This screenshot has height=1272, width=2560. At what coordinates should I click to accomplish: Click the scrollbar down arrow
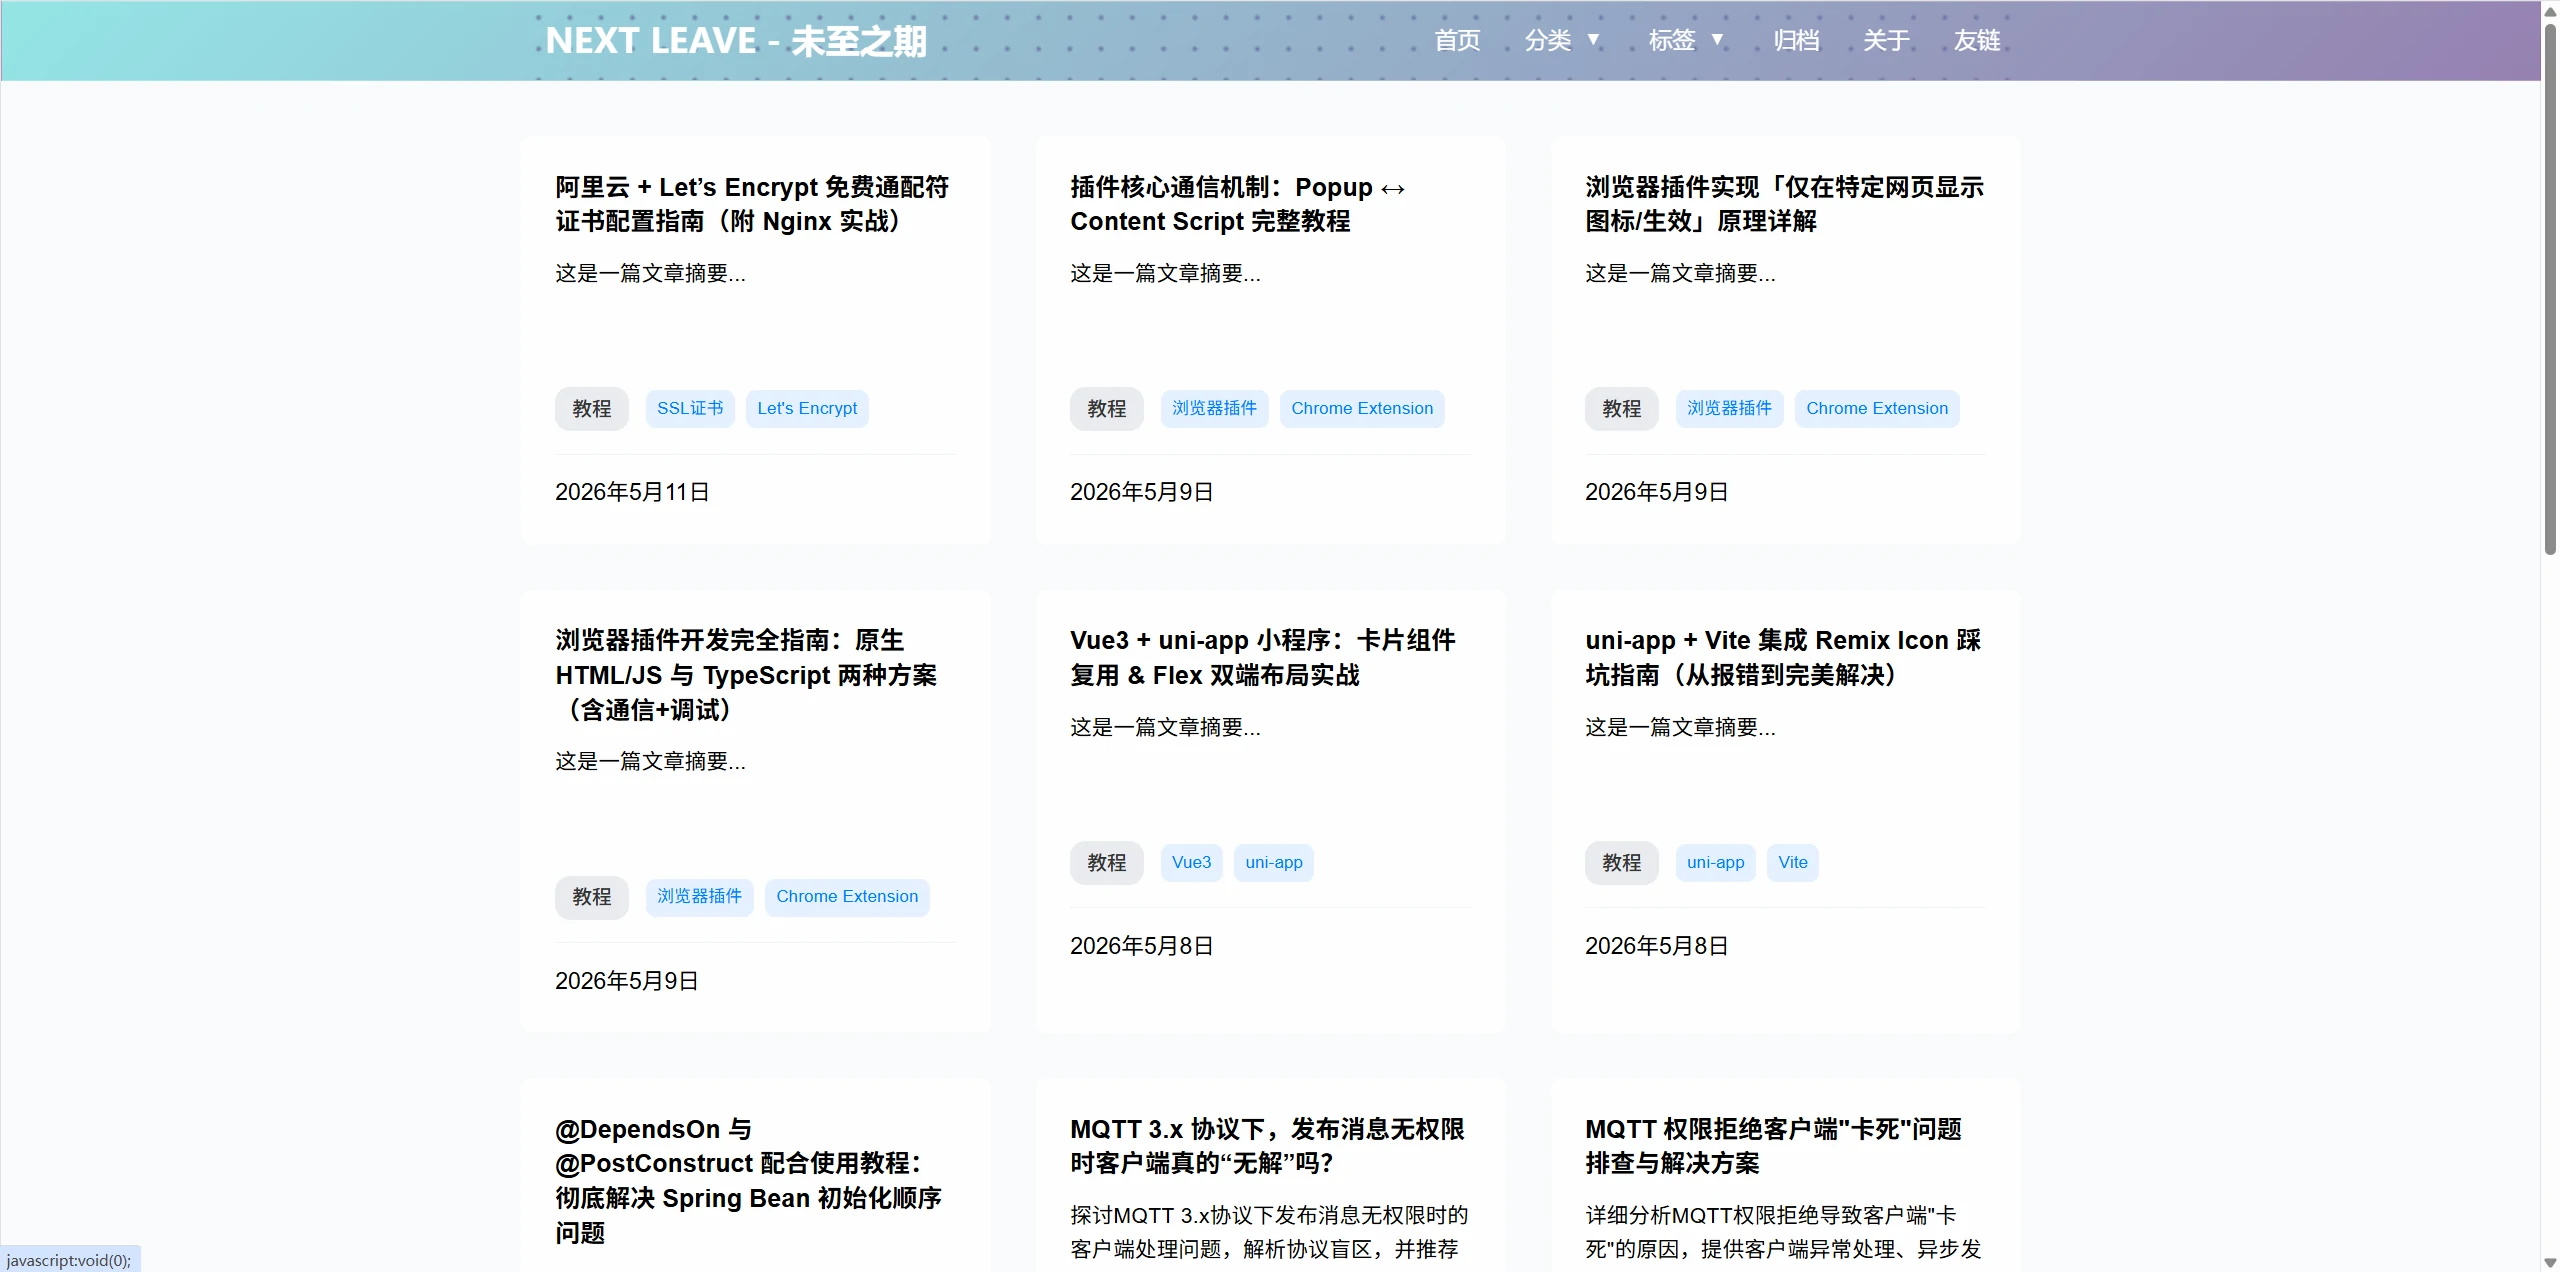click(2550, 1262)
